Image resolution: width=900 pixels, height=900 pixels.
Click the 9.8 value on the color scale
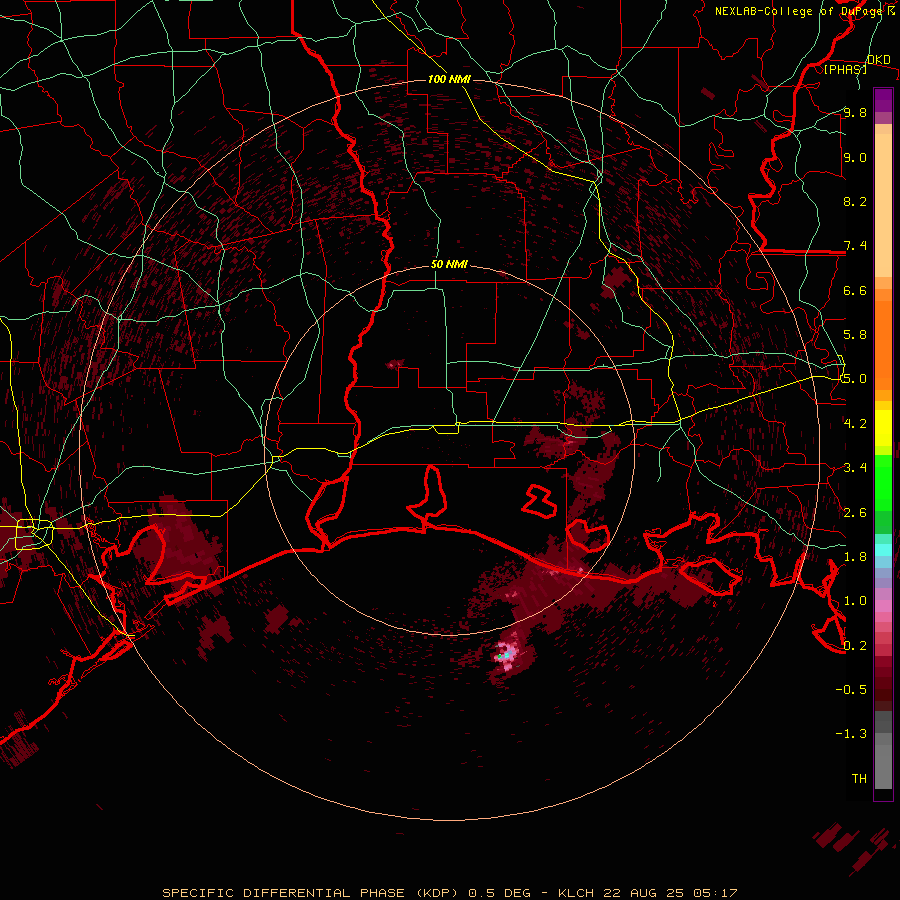(855, 113)
